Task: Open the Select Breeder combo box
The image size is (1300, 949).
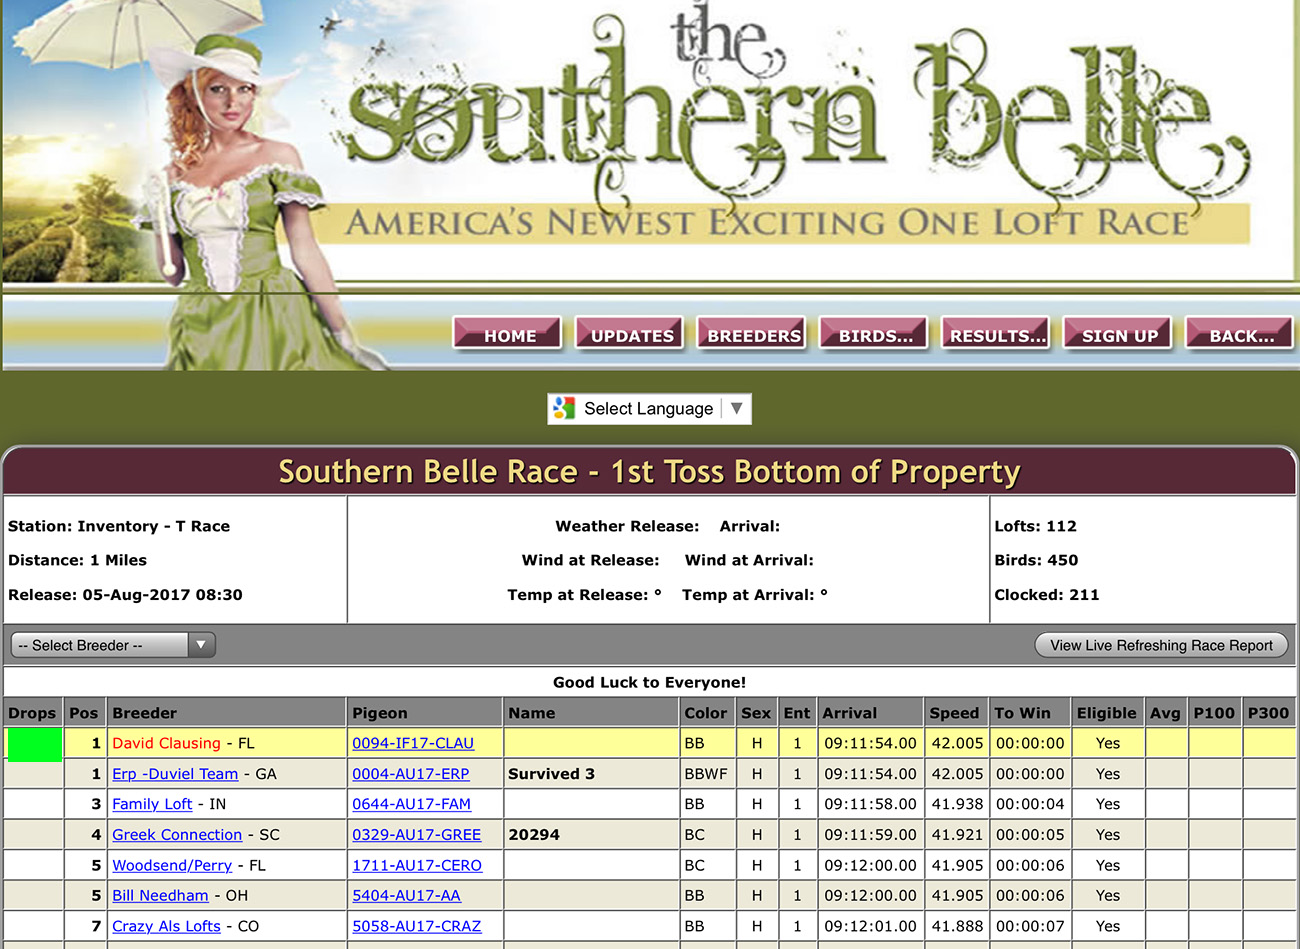Action: point(113,645)
